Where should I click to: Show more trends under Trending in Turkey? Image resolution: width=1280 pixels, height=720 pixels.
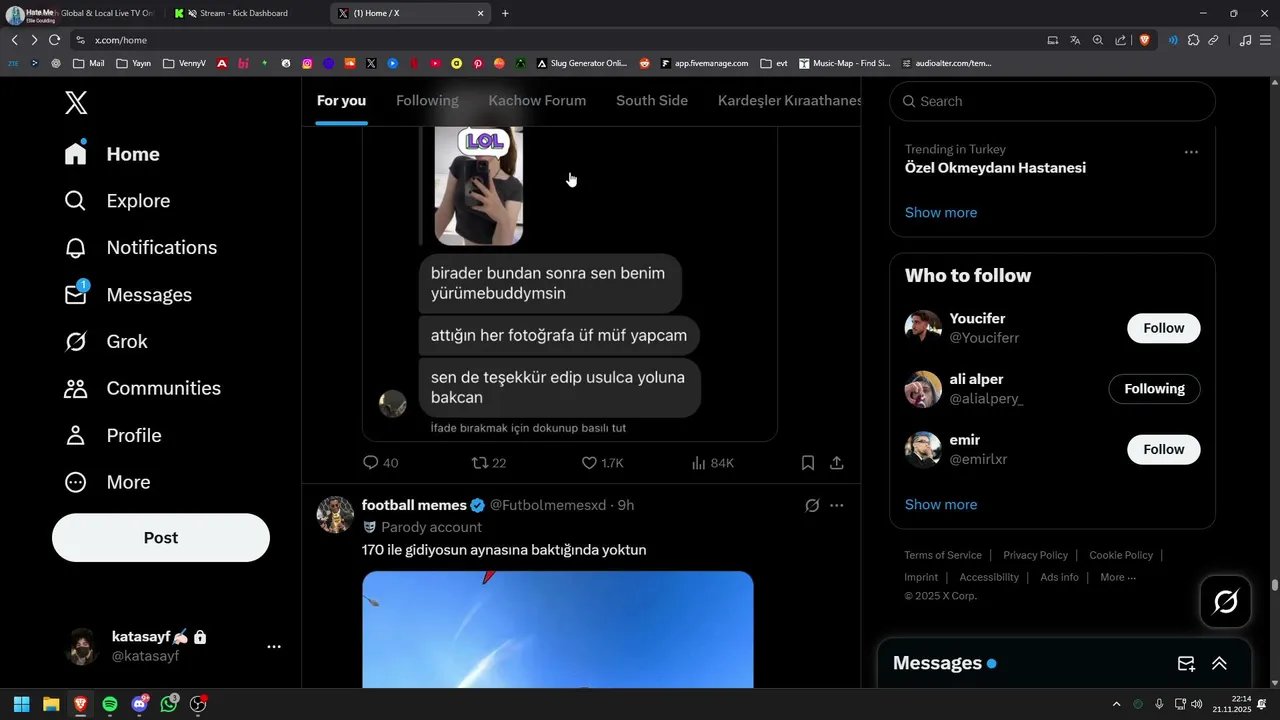(x=941, y=213)
